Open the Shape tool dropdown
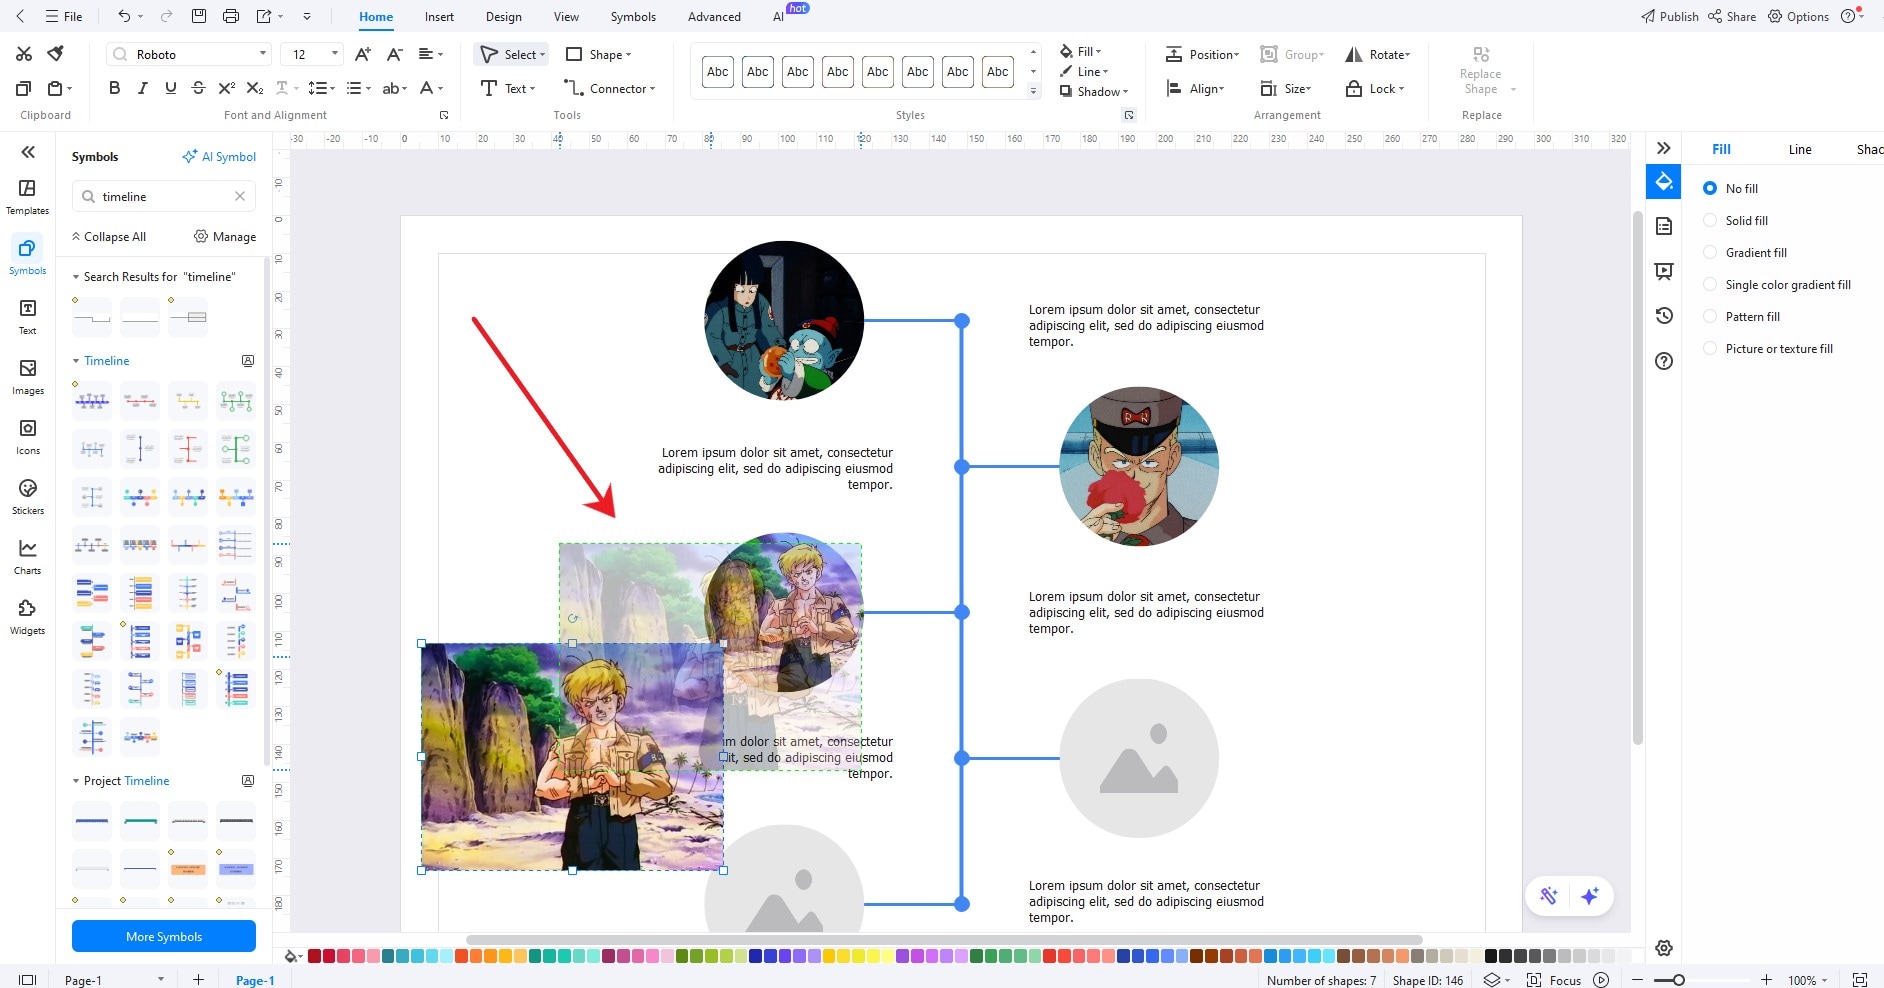The image size is (1884, 988). point(628,55)
